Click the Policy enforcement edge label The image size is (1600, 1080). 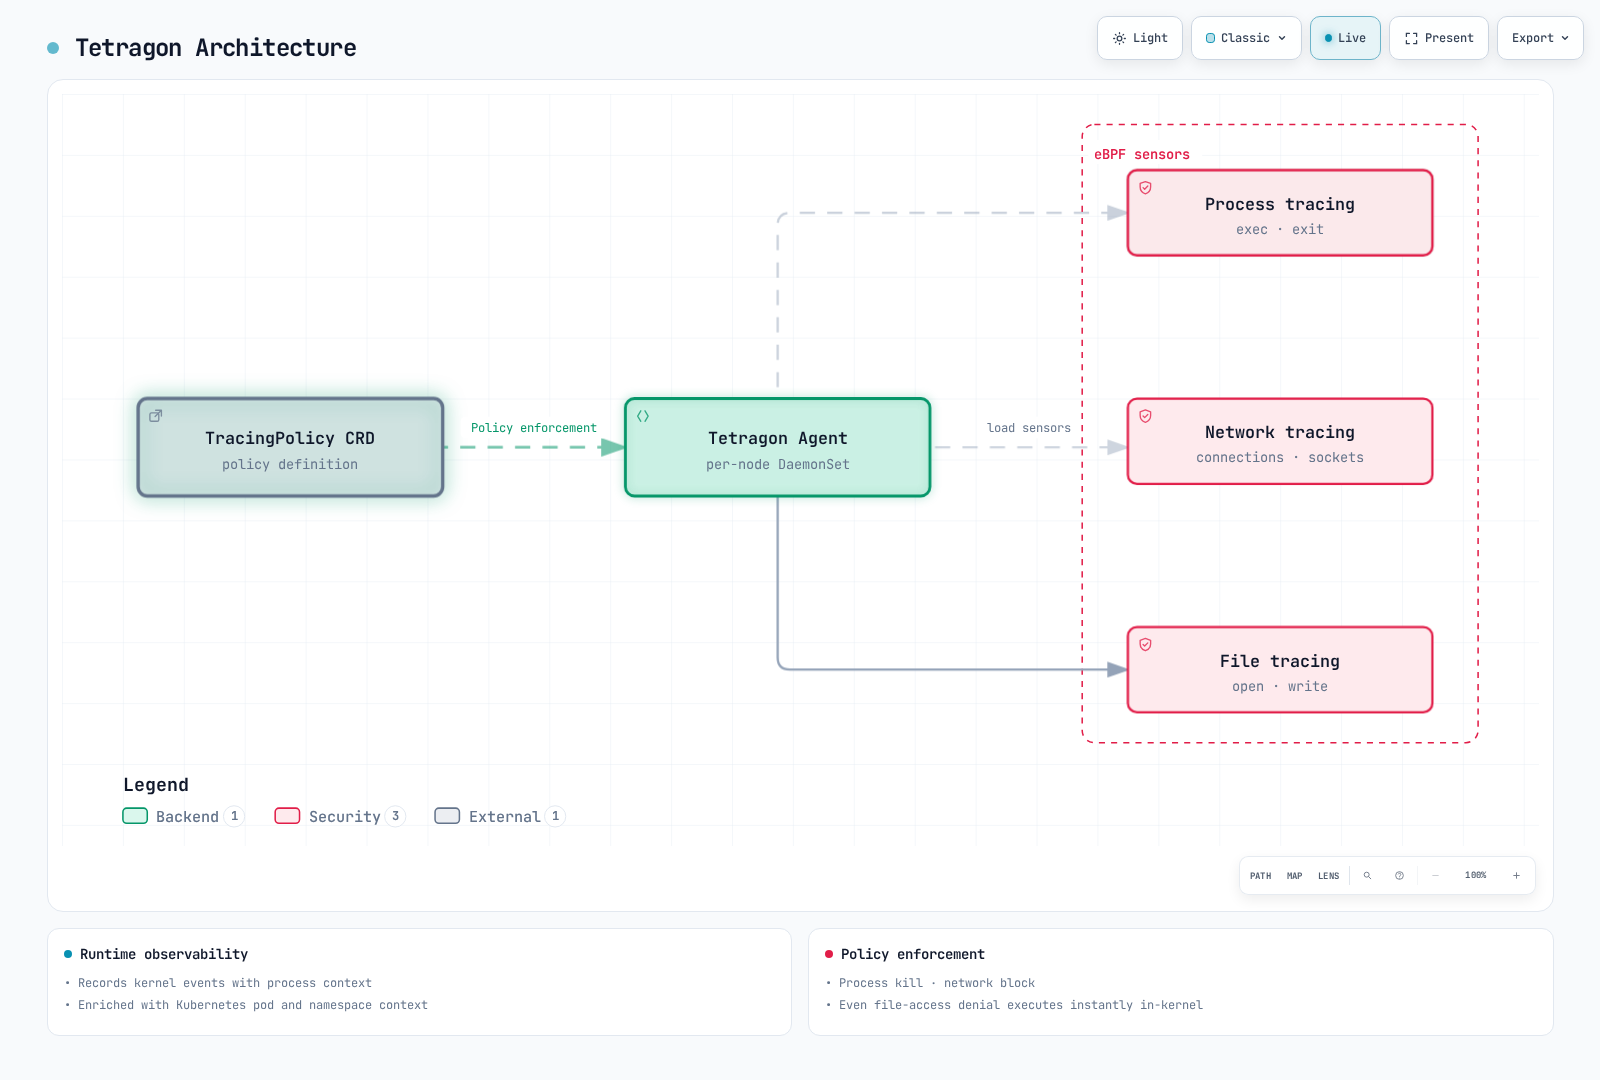[534, 428]
